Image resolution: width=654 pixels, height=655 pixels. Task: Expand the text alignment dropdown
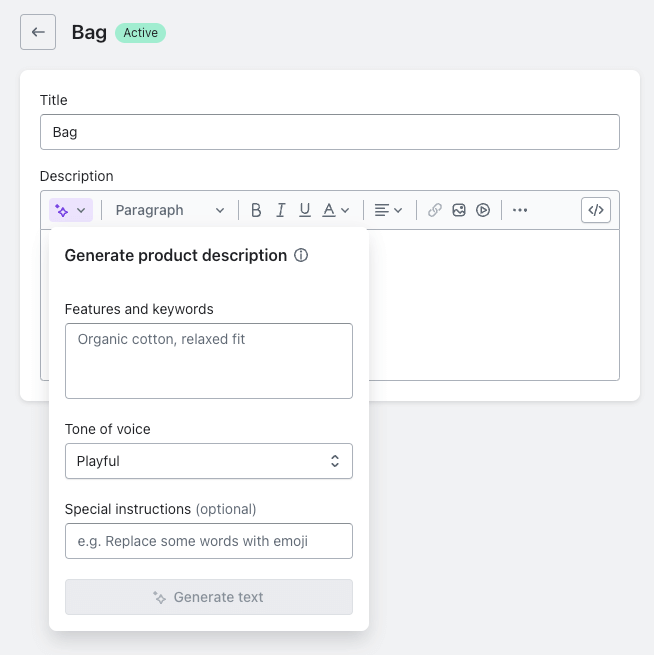click(388, 210)
